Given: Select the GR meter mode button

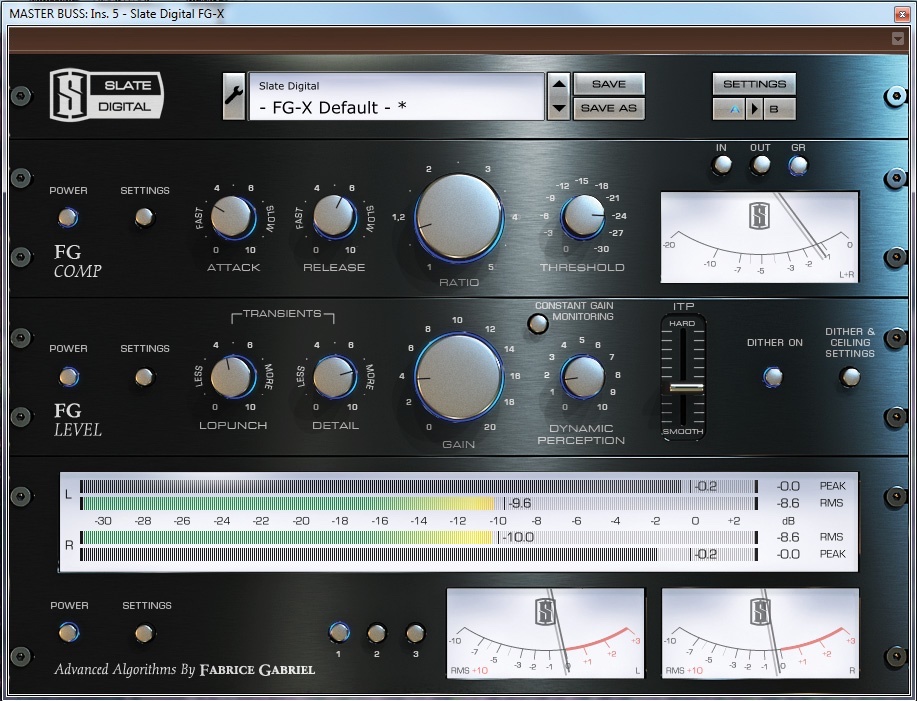Looking at the screenshot, I should 798,166.
